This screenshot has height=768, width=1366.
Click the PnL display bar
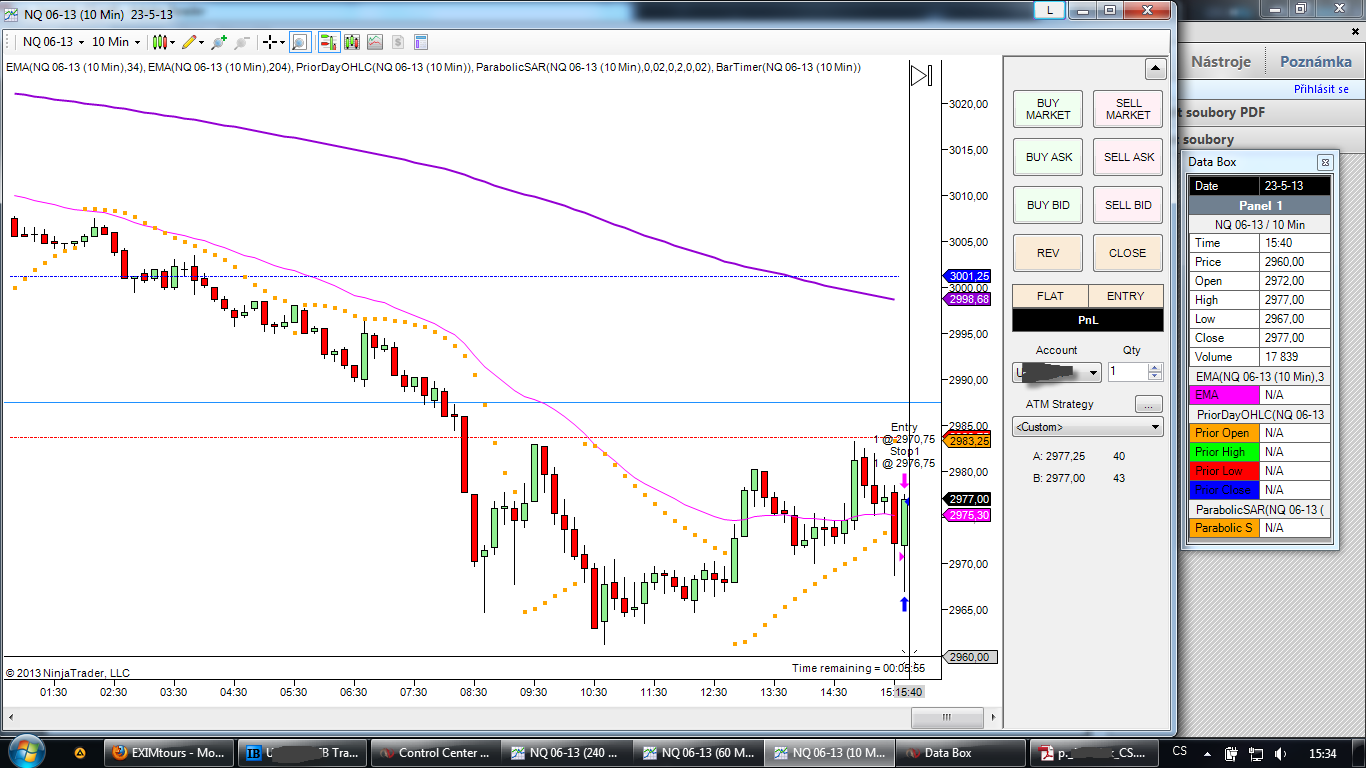point(1088,320)
